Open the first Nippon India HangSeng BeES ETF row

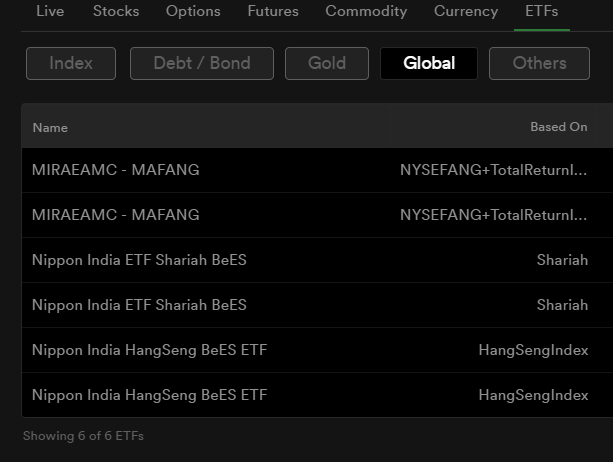tap(317, 350)
